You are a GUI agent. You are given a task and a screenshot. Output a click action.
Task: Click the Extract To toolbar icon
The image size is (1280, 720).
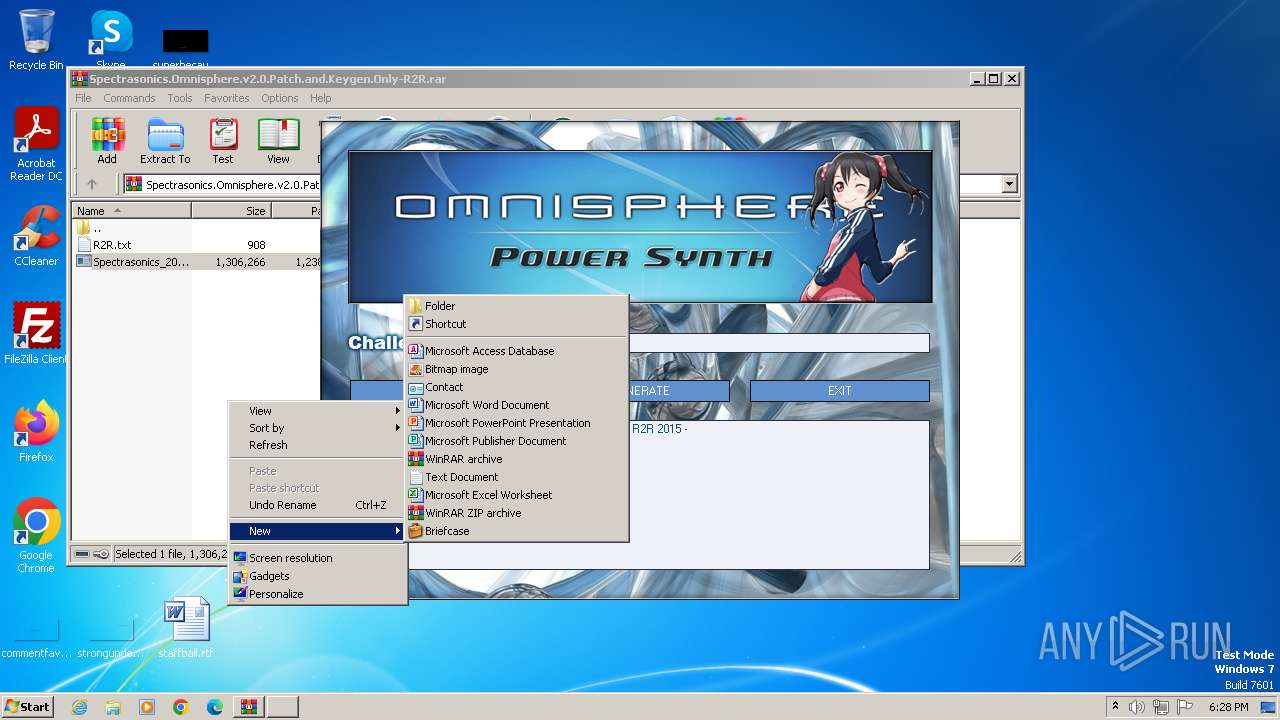(x=165, y=141)
